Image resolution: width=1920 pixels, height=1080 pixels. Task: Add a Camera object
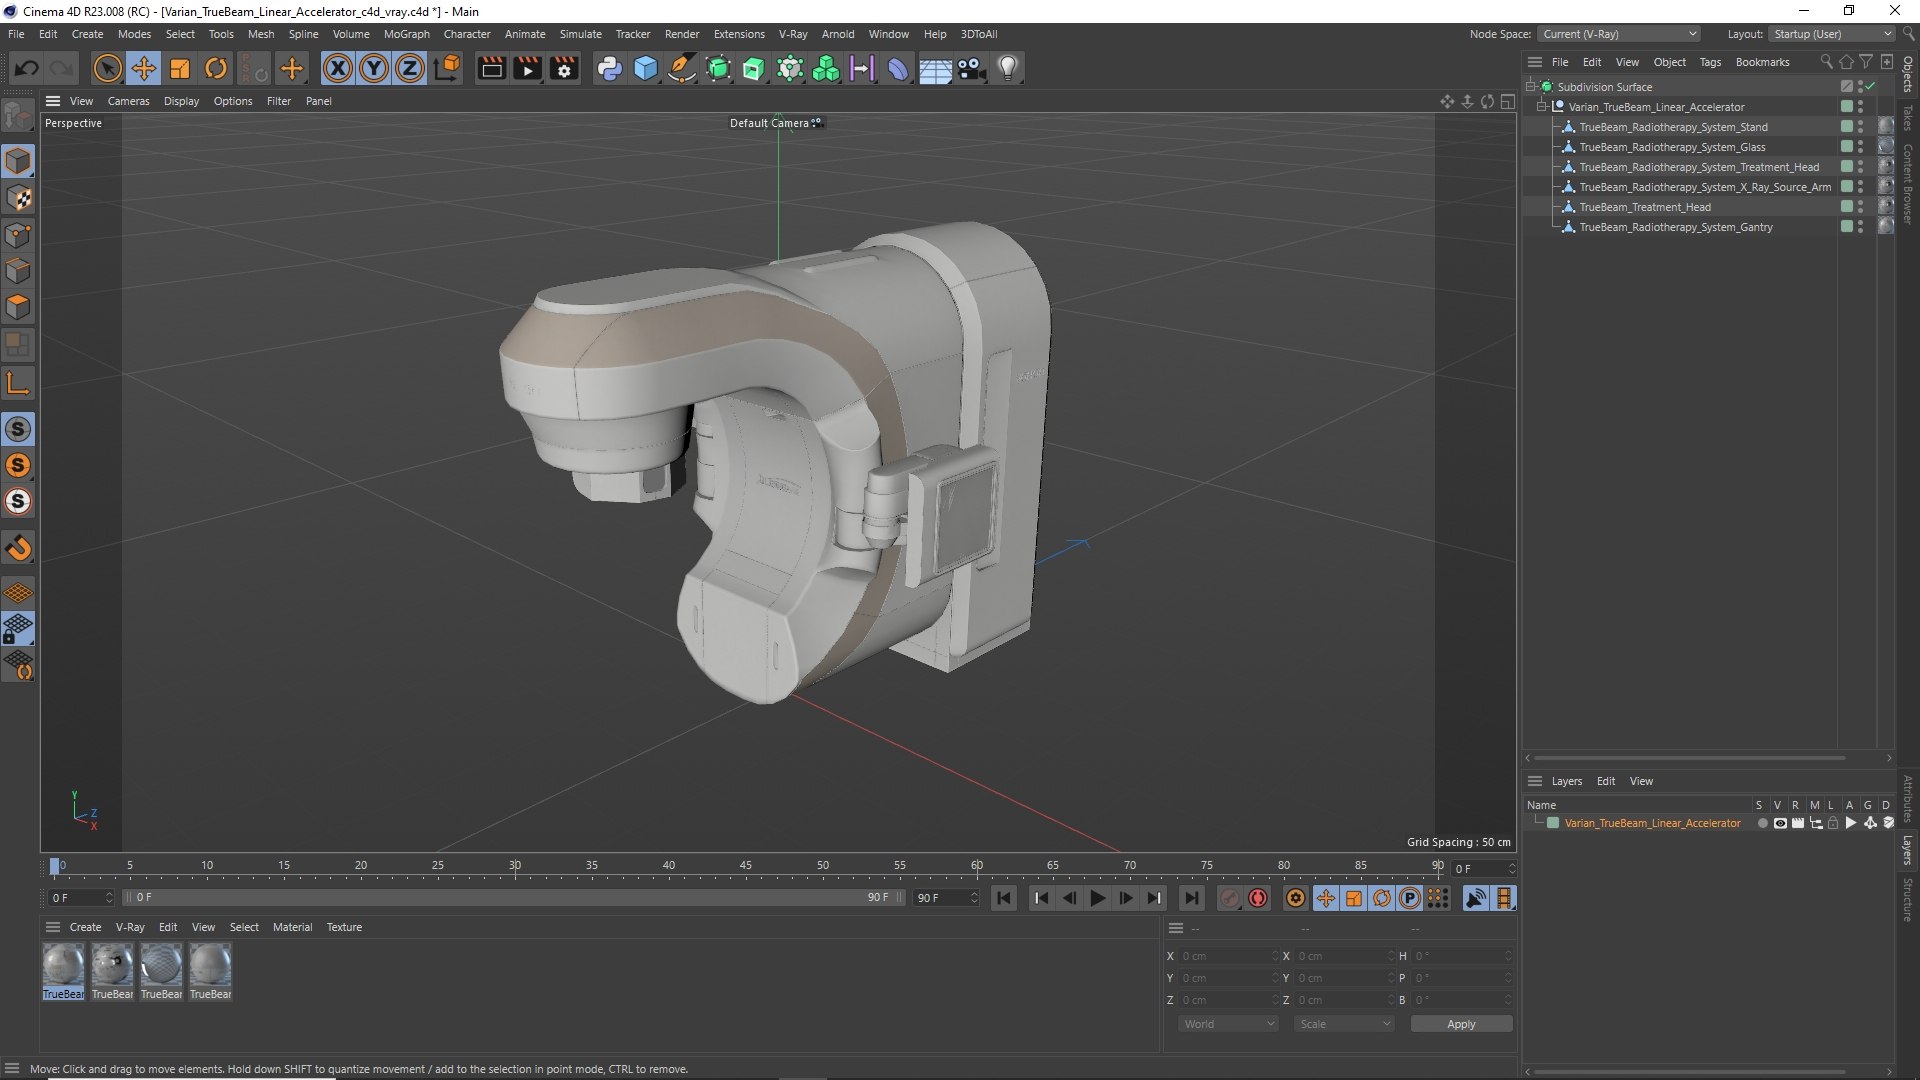click(971, 68)
